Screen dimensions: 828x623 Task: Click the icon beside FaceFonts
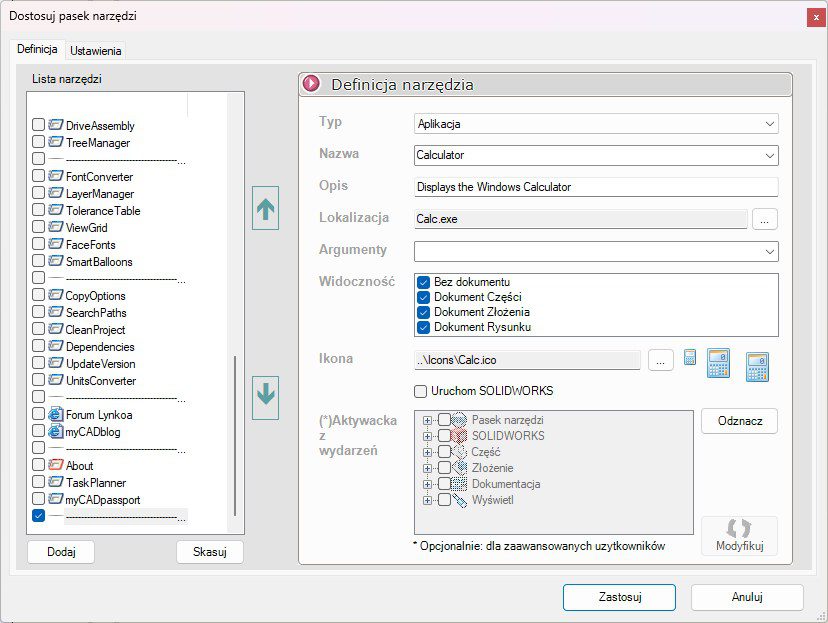(55, 243)
